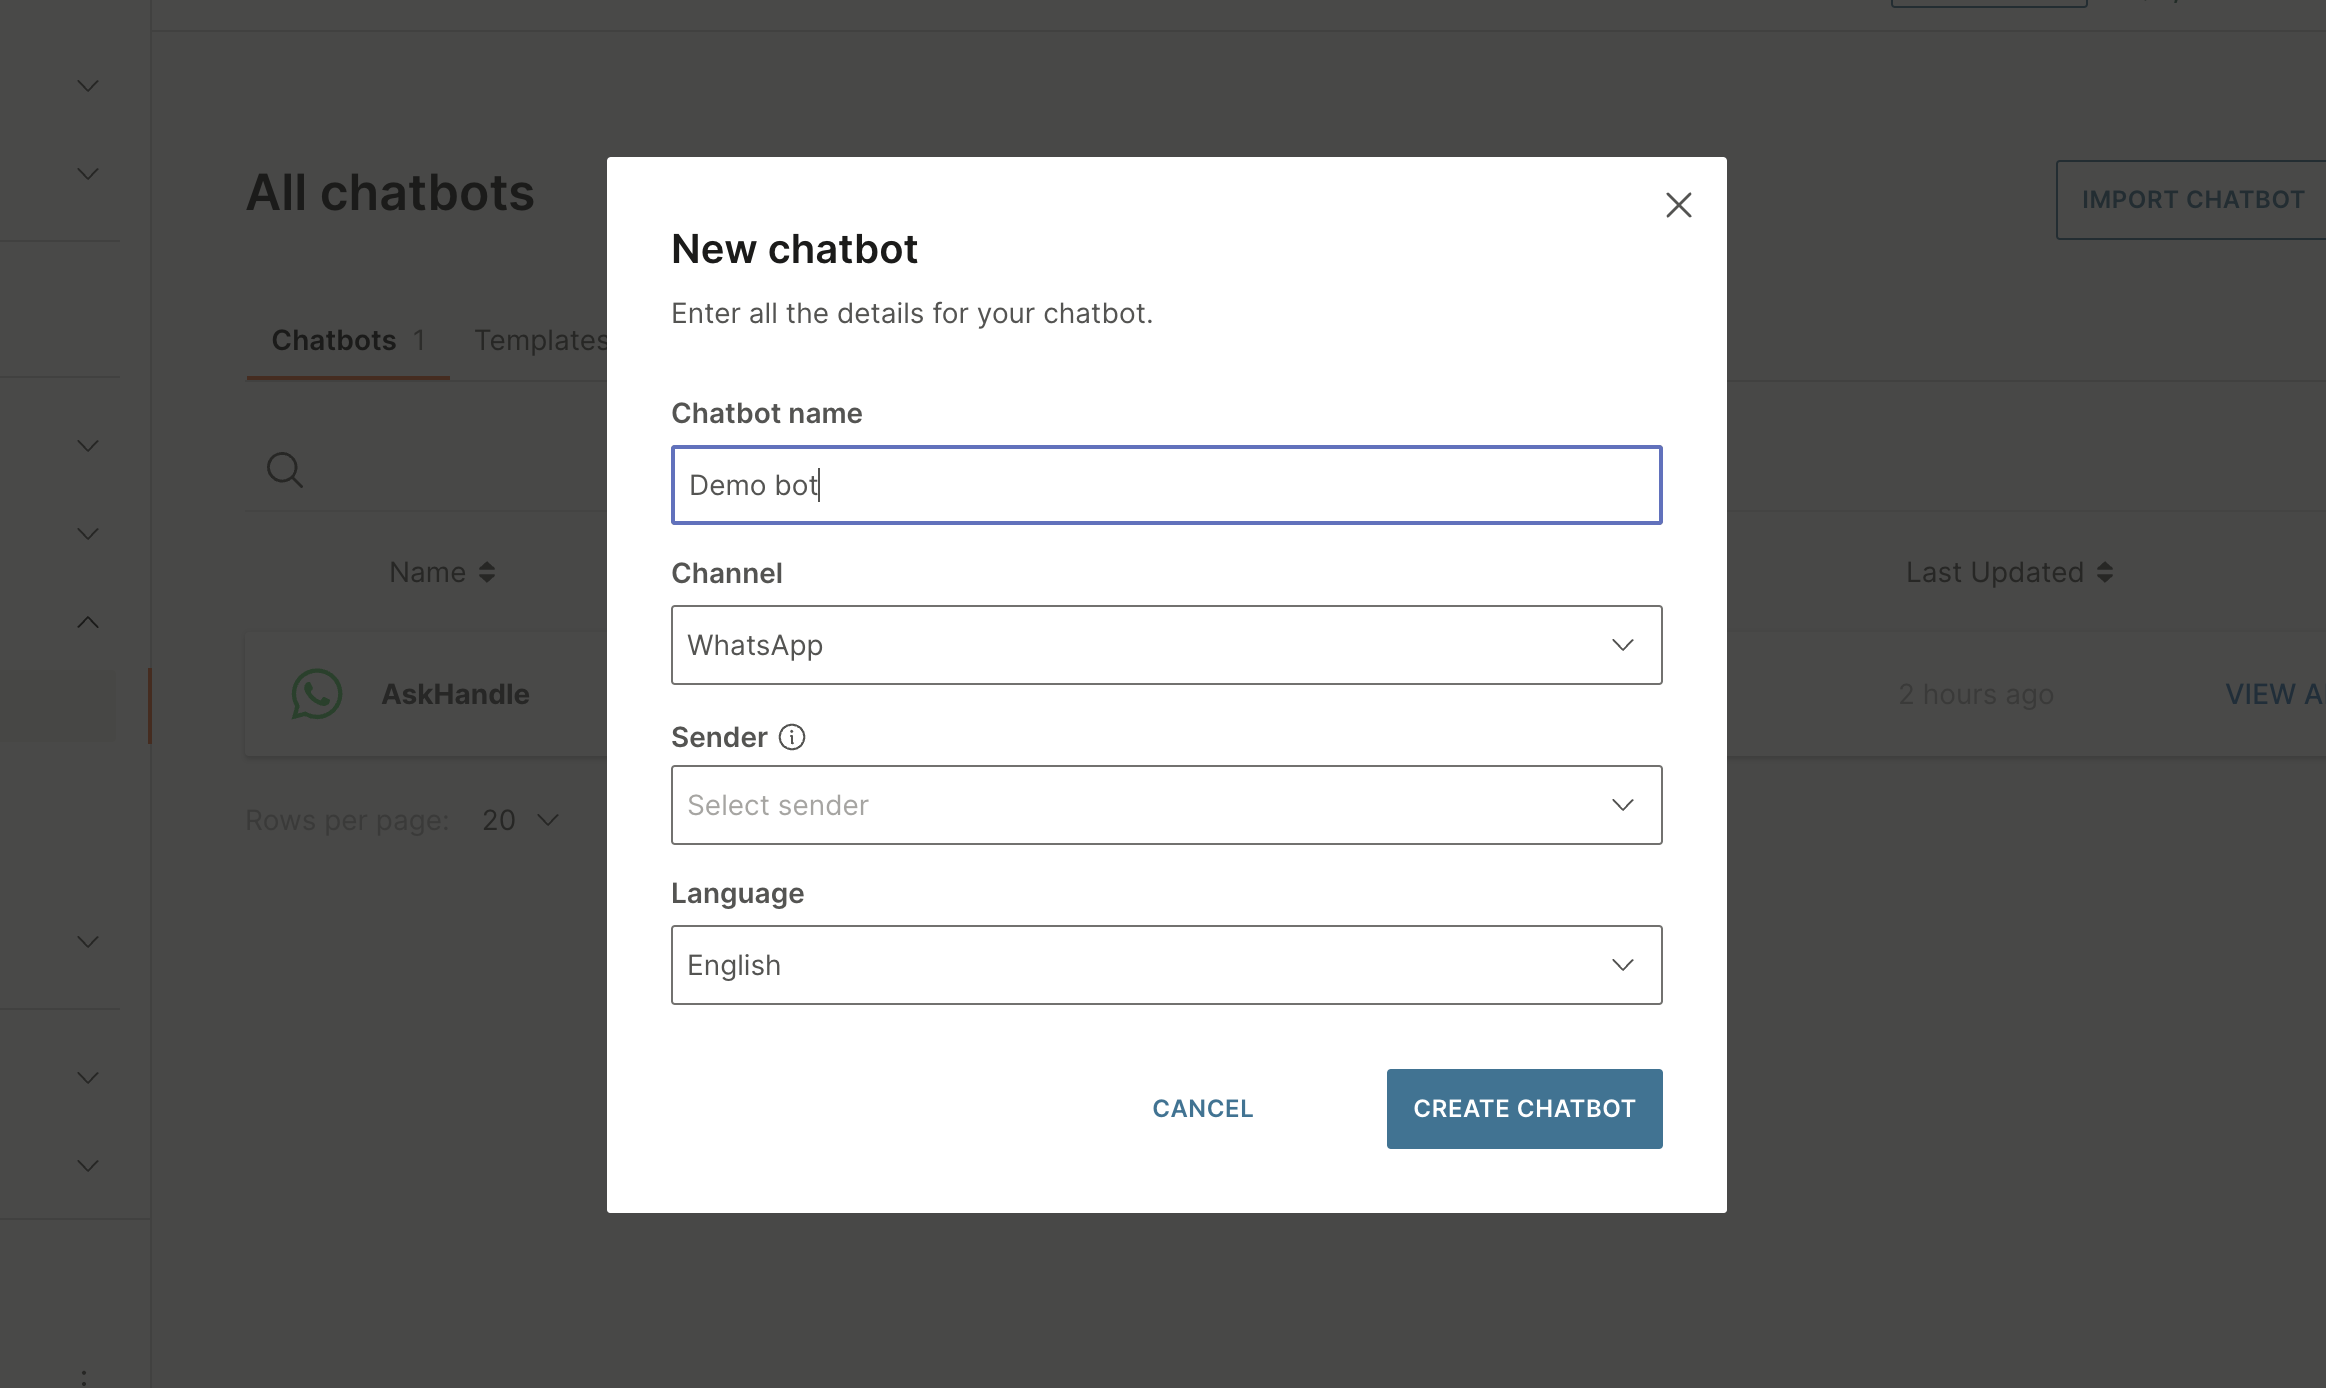Viewport: 2326px width, 1388px height.
Task: Open the Language dropdown showing English
Action: pos(1166,965)
